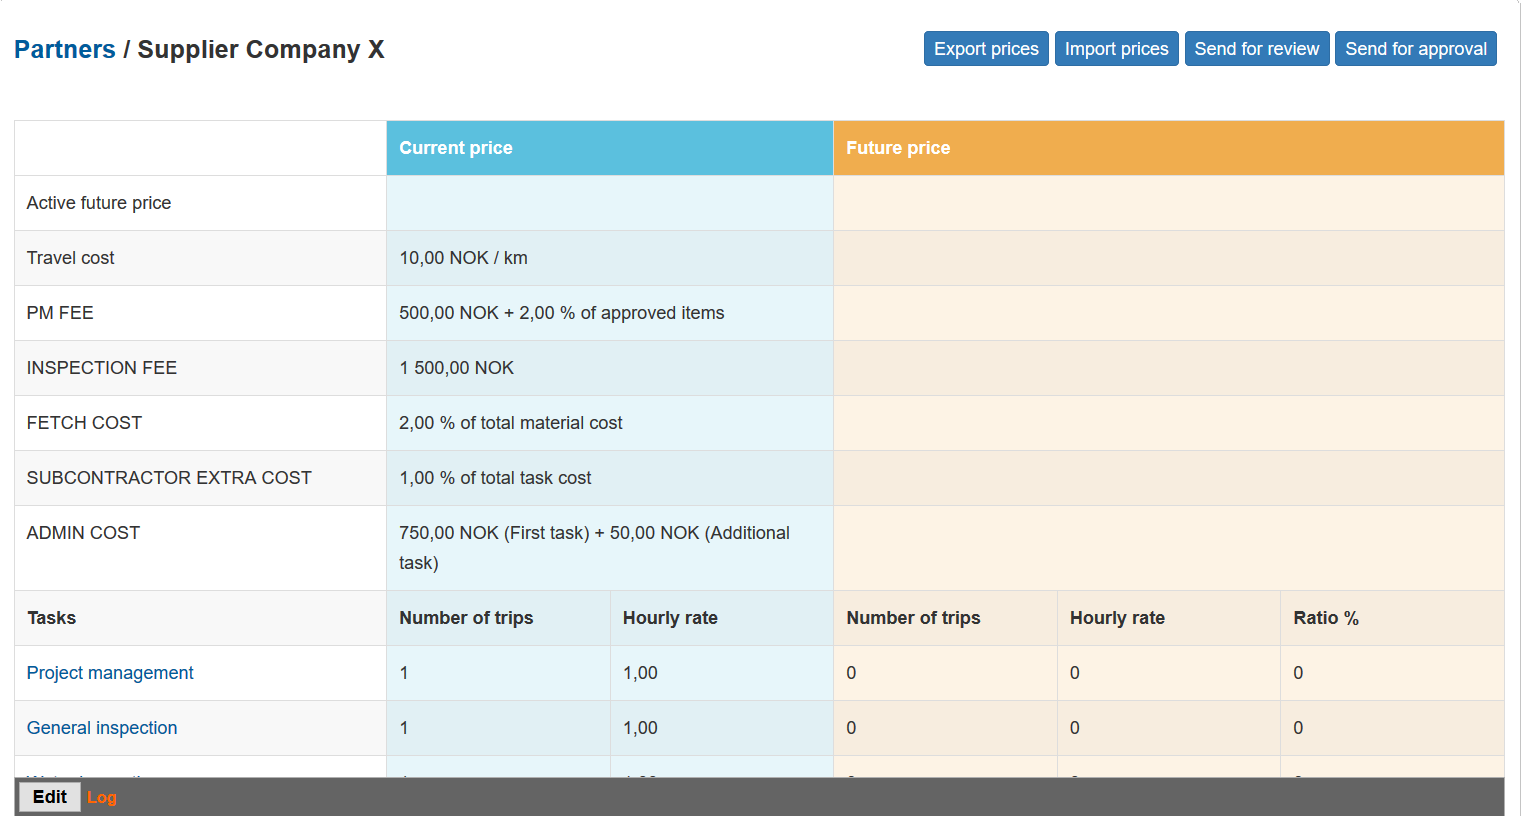Viewport: 1521px width, 816px height.
Task: Select the SUBCONTRACTOR EXTRA COST current price value
Action: pos(495,478)
